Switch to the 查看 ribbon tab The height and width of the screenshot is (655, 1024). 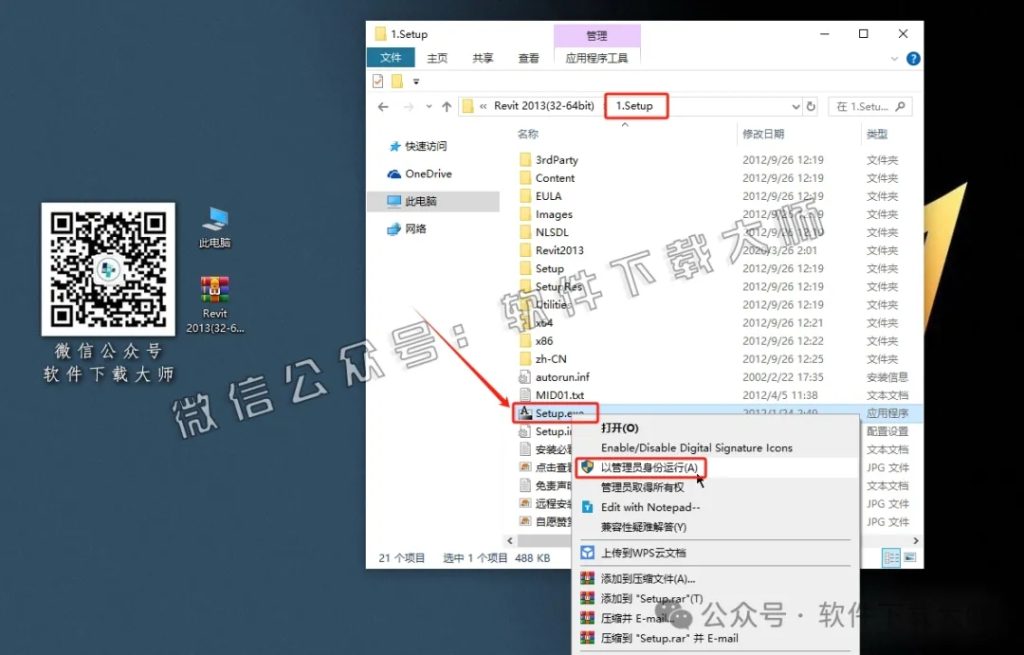(x=529, y=58)
